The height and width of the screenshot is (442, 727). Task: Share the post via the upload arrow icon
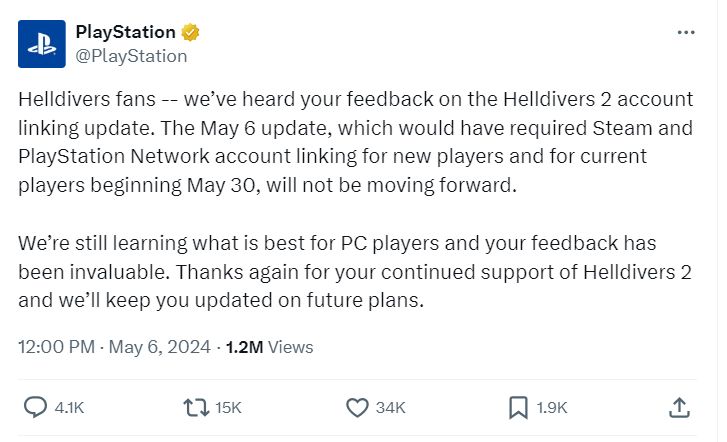(678, 407)
